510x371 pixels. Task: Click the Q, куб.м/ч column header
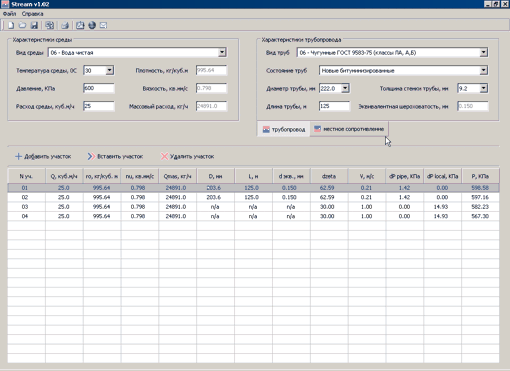point(64,176)
